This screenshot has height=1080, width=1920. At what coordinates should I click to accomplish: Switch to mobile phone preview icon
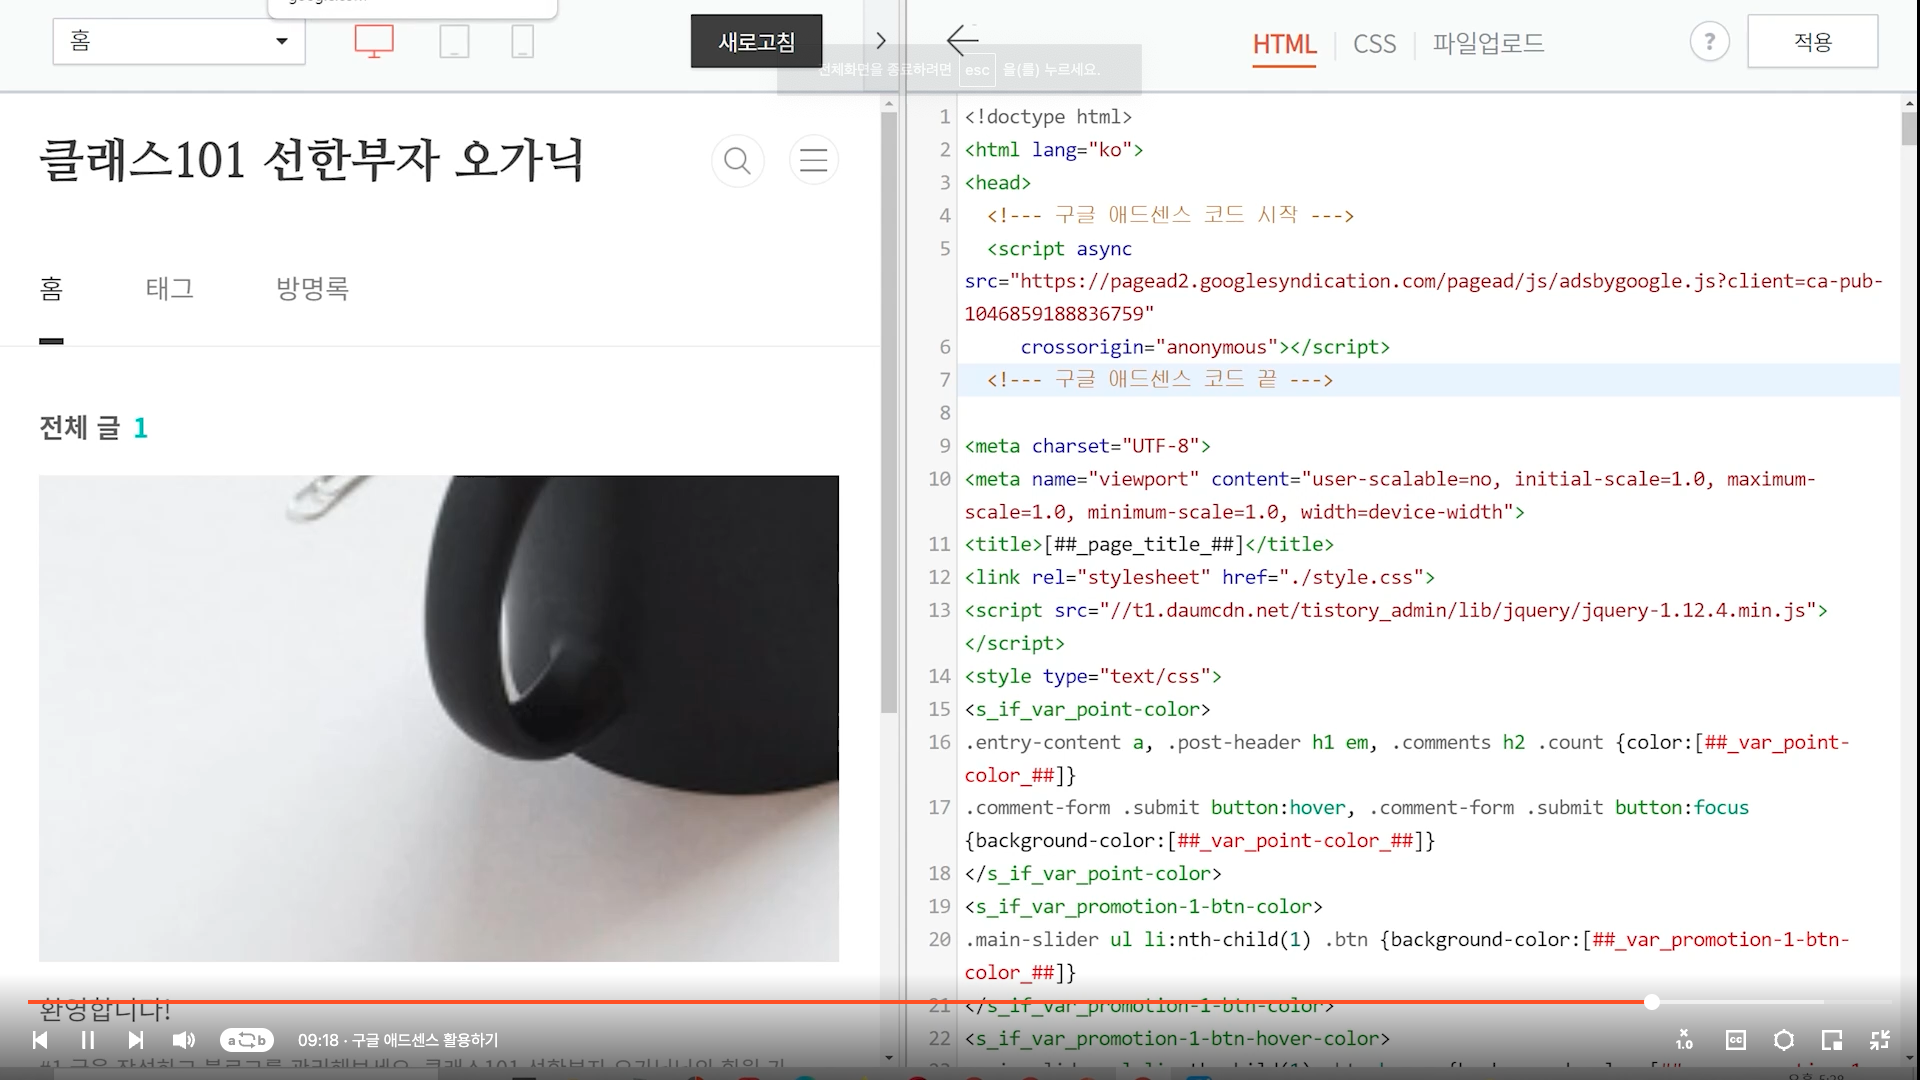coord(522,42)
